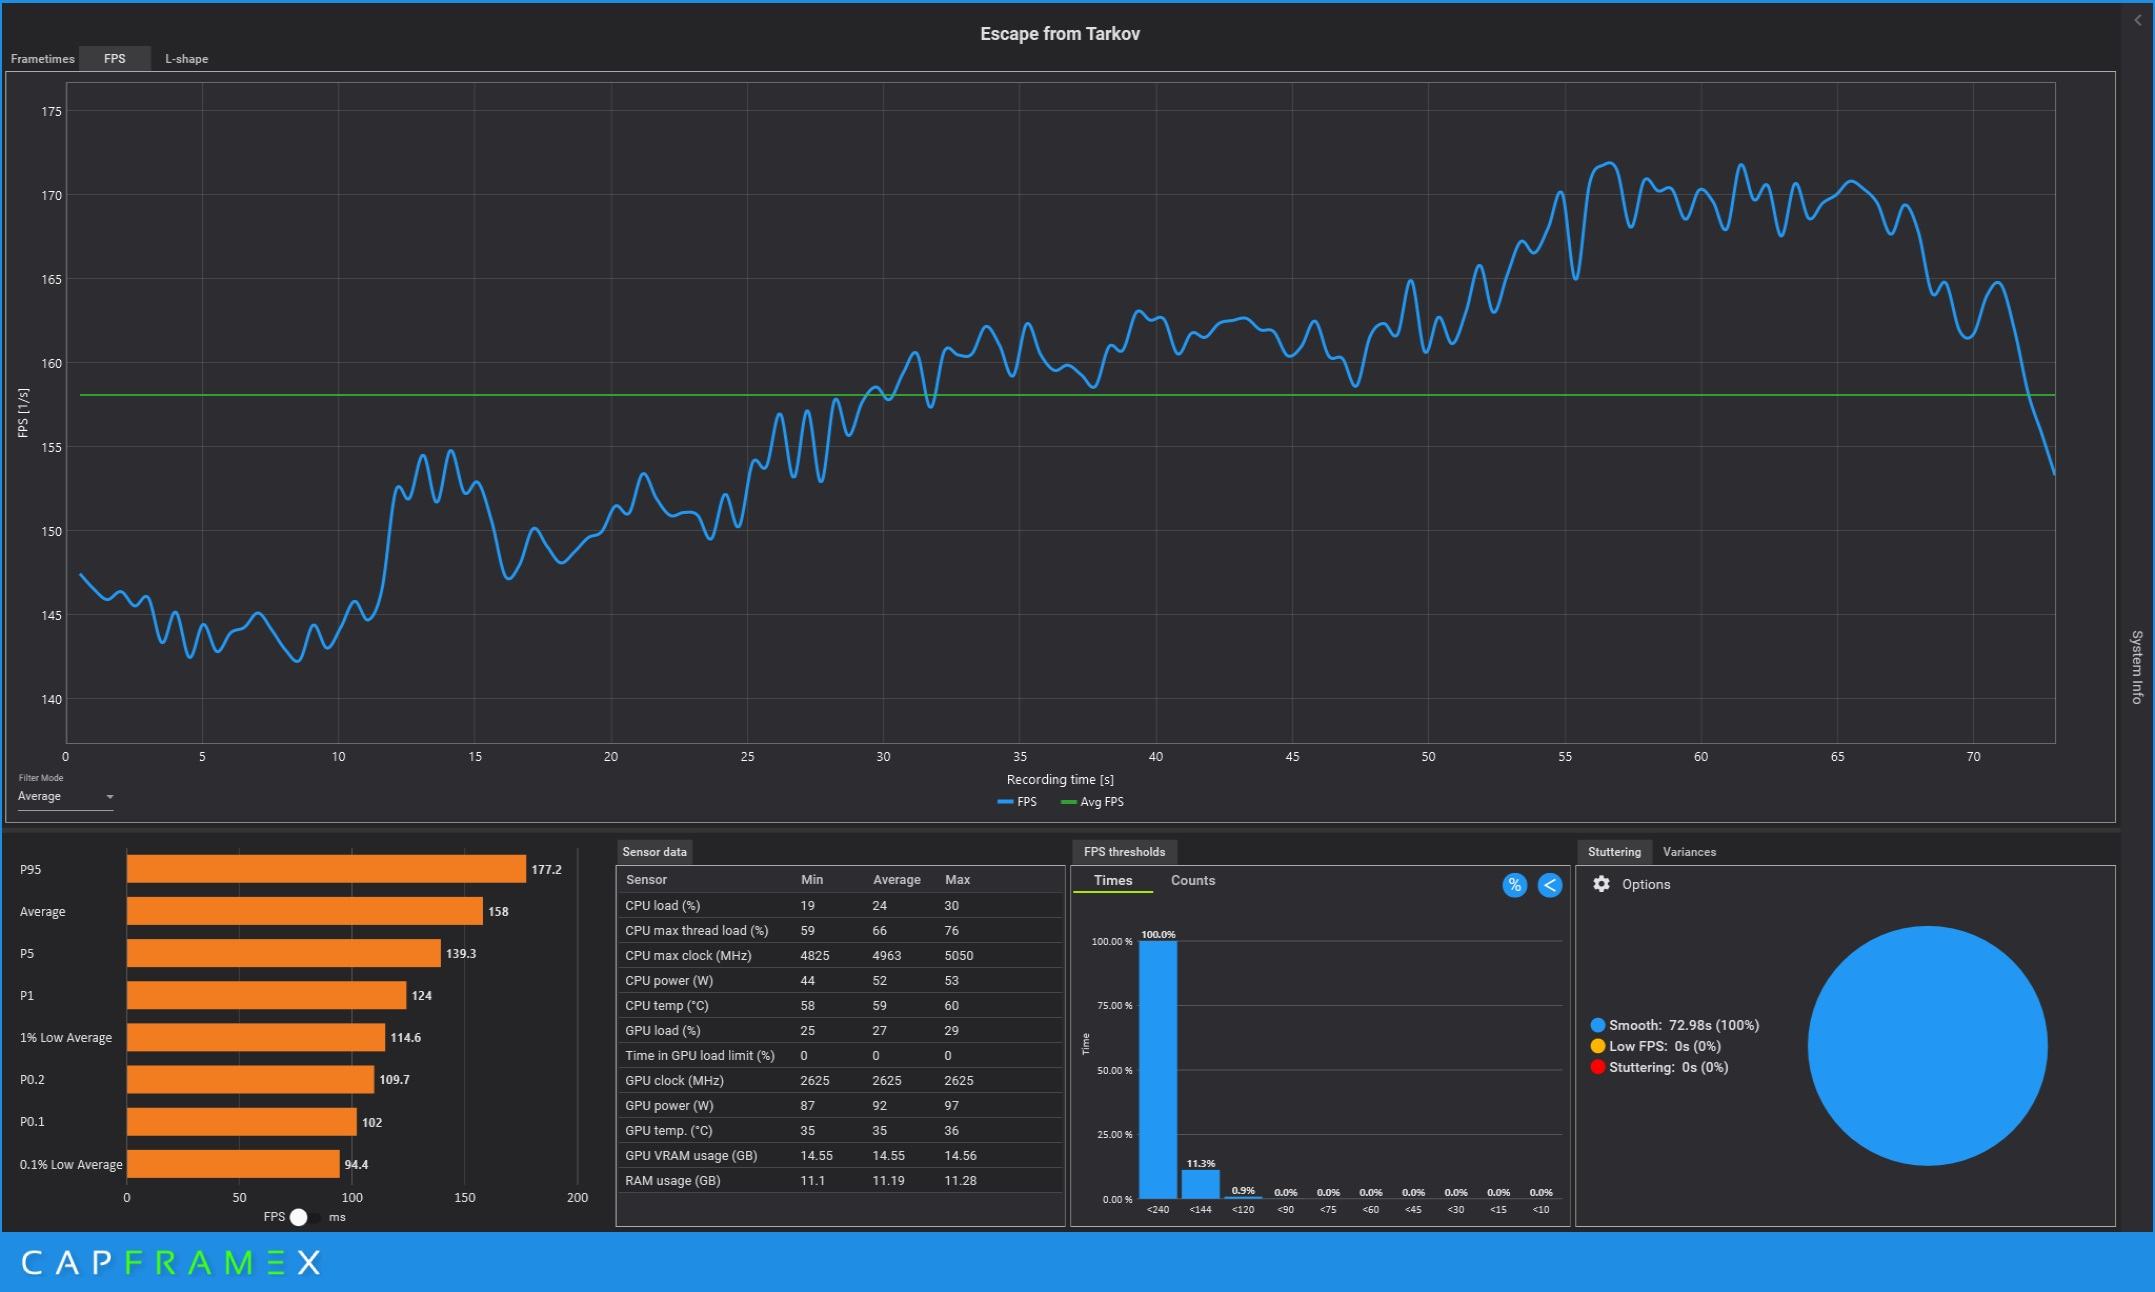This screenshot has width=2155, height=1292.
Task: Select the CPU load (%) row
Action: pyautogui.click(x=840, y=905)
